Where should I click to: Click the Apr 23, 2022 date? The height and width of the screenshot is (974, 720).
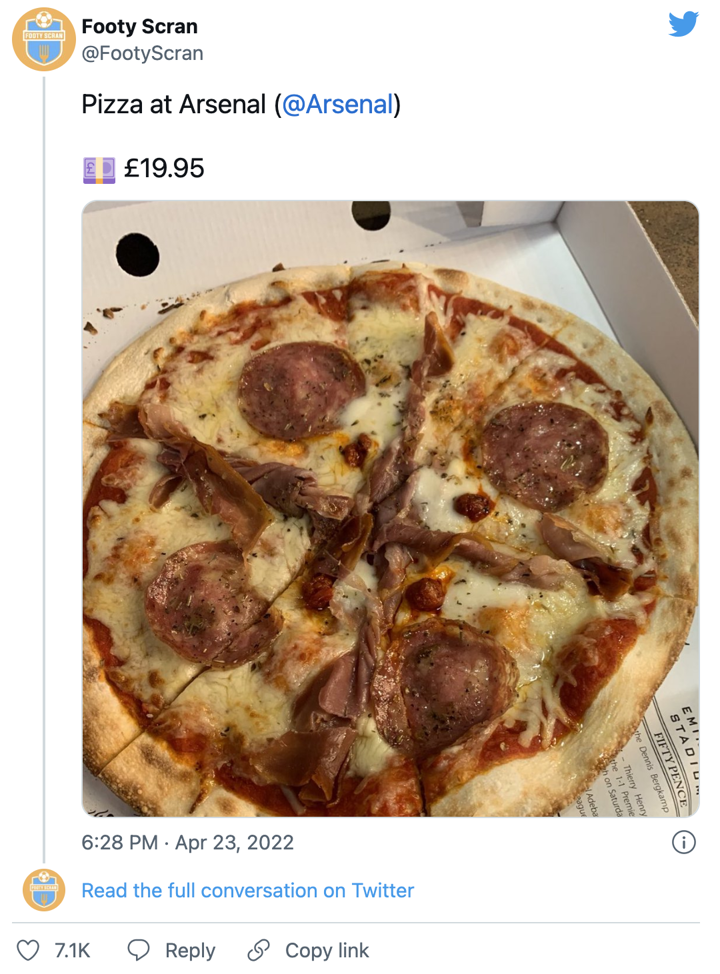234,842
